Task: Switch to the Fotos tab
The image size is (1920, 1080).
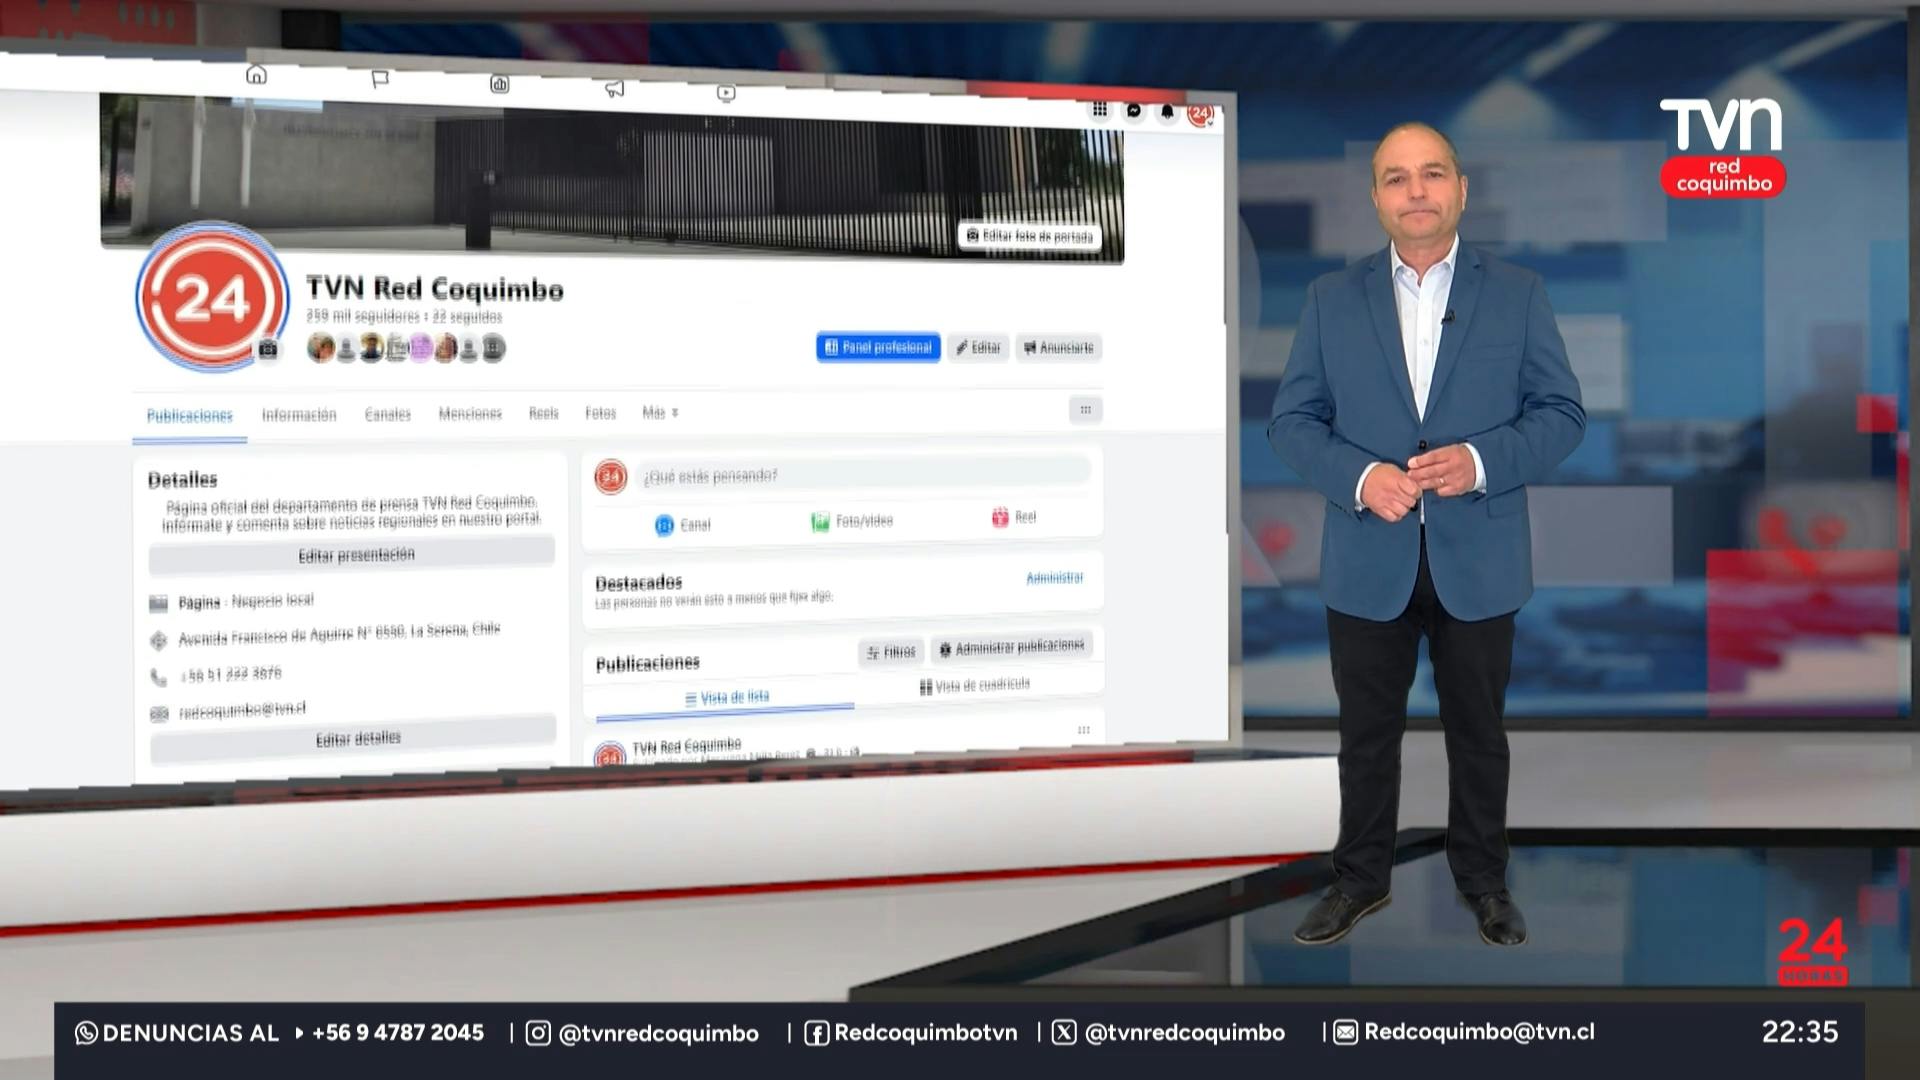Action: [601, 412]
